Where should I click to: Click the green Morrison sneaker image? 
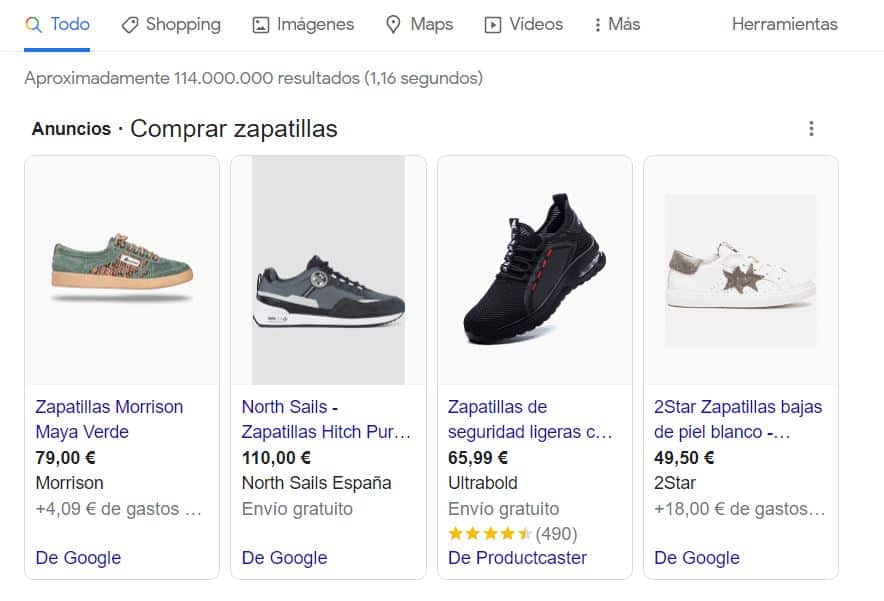121,268
